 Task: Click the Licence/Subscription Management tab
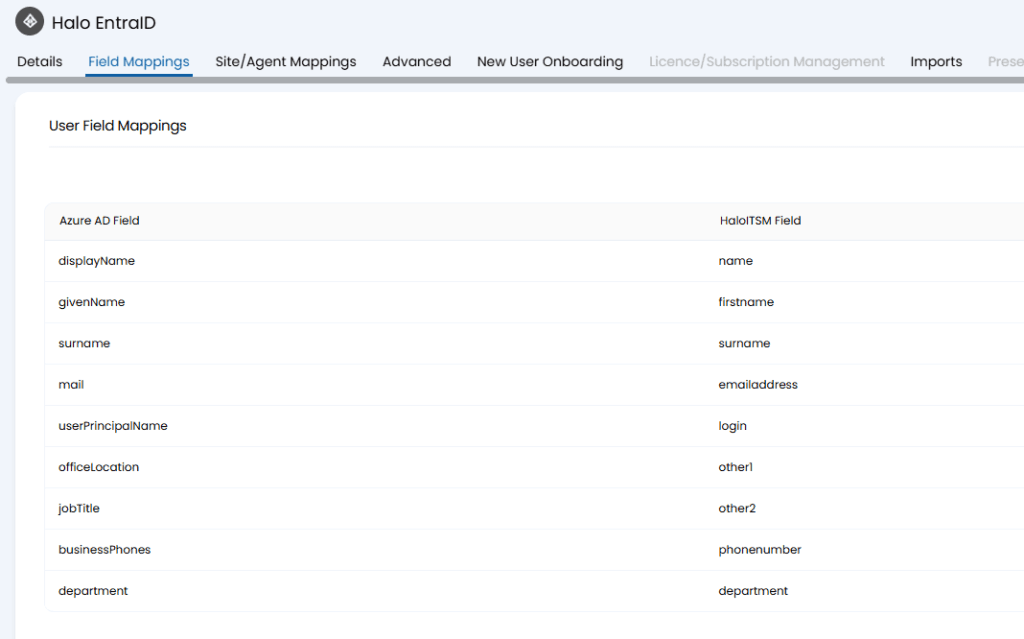pyautogui.click(x=766, y=62)
